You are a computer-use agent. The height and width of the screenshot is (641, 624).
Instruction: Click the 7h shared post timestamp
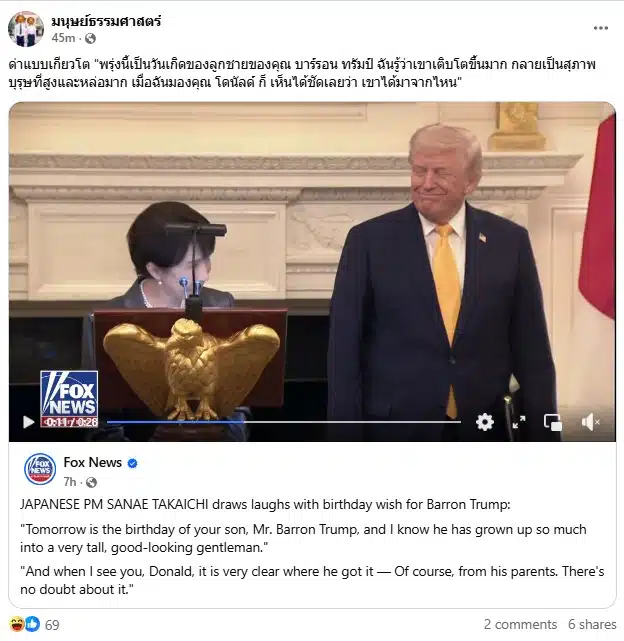[70, 482]
